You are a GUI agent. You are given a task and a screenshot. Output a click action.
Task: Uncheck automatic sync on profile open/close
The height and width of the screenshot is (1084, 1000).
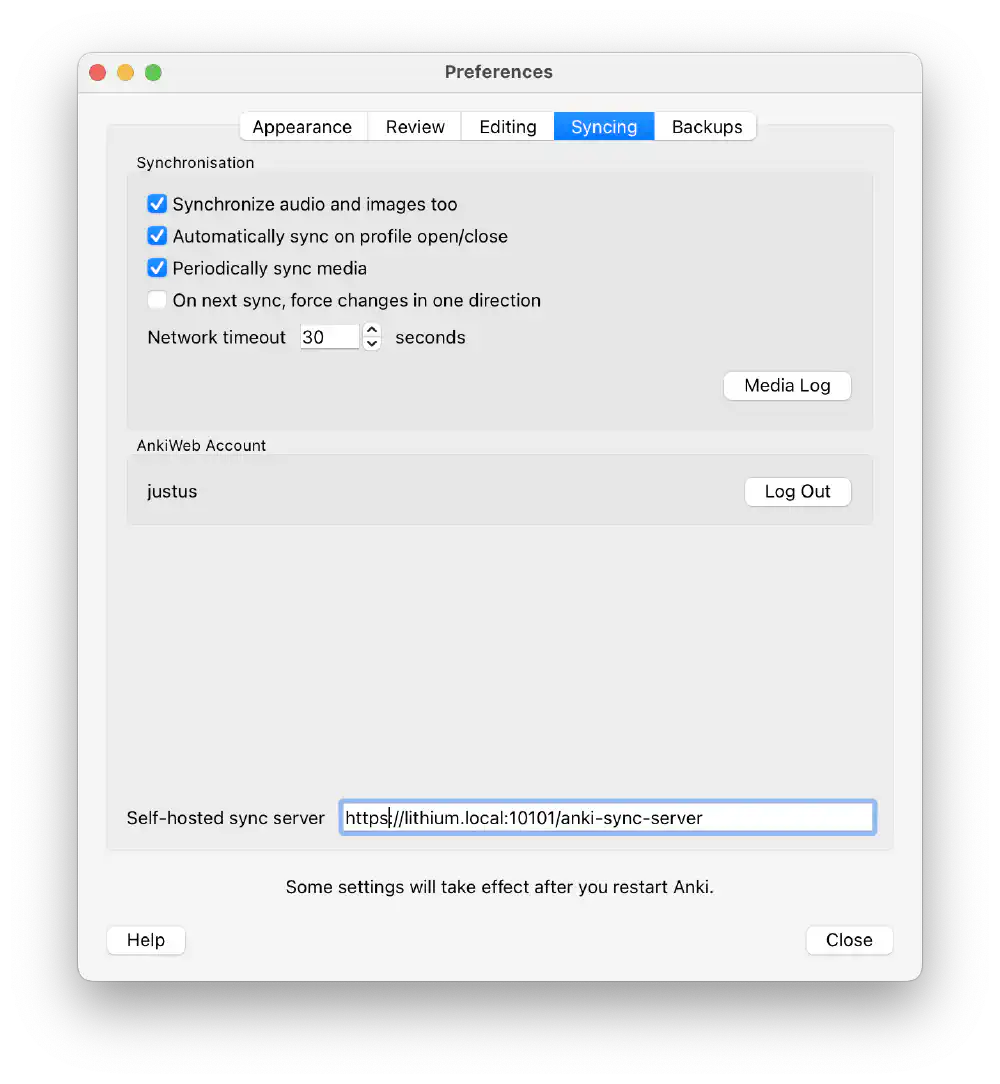point(157,236)
